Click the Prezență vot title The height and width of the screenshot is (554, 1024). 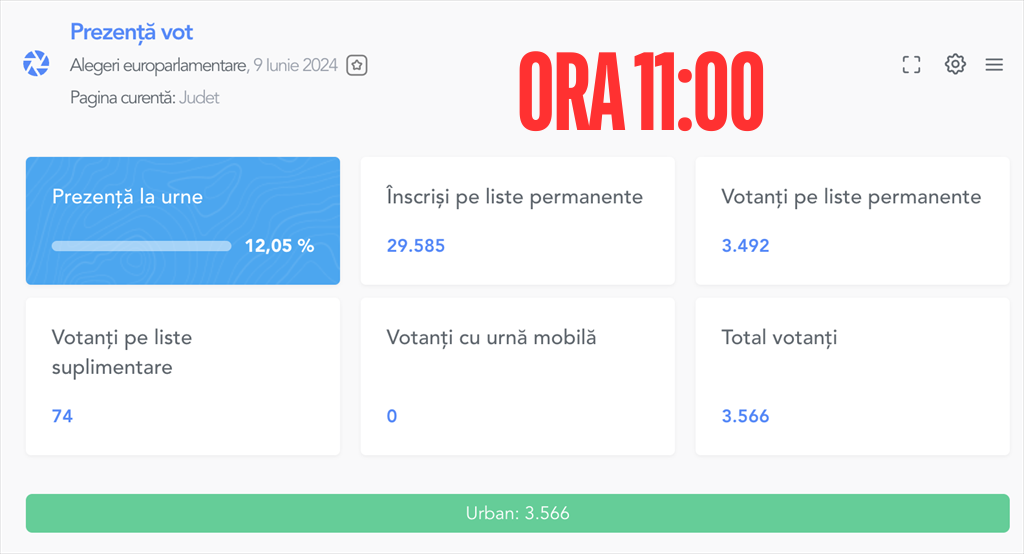131,32
